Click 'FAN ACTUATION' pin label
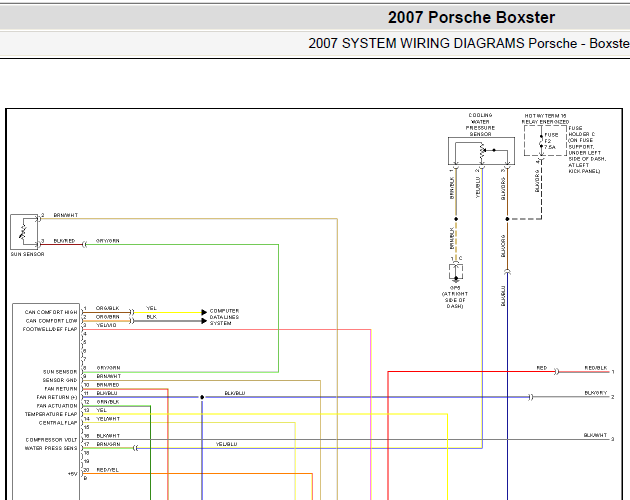 57,406
